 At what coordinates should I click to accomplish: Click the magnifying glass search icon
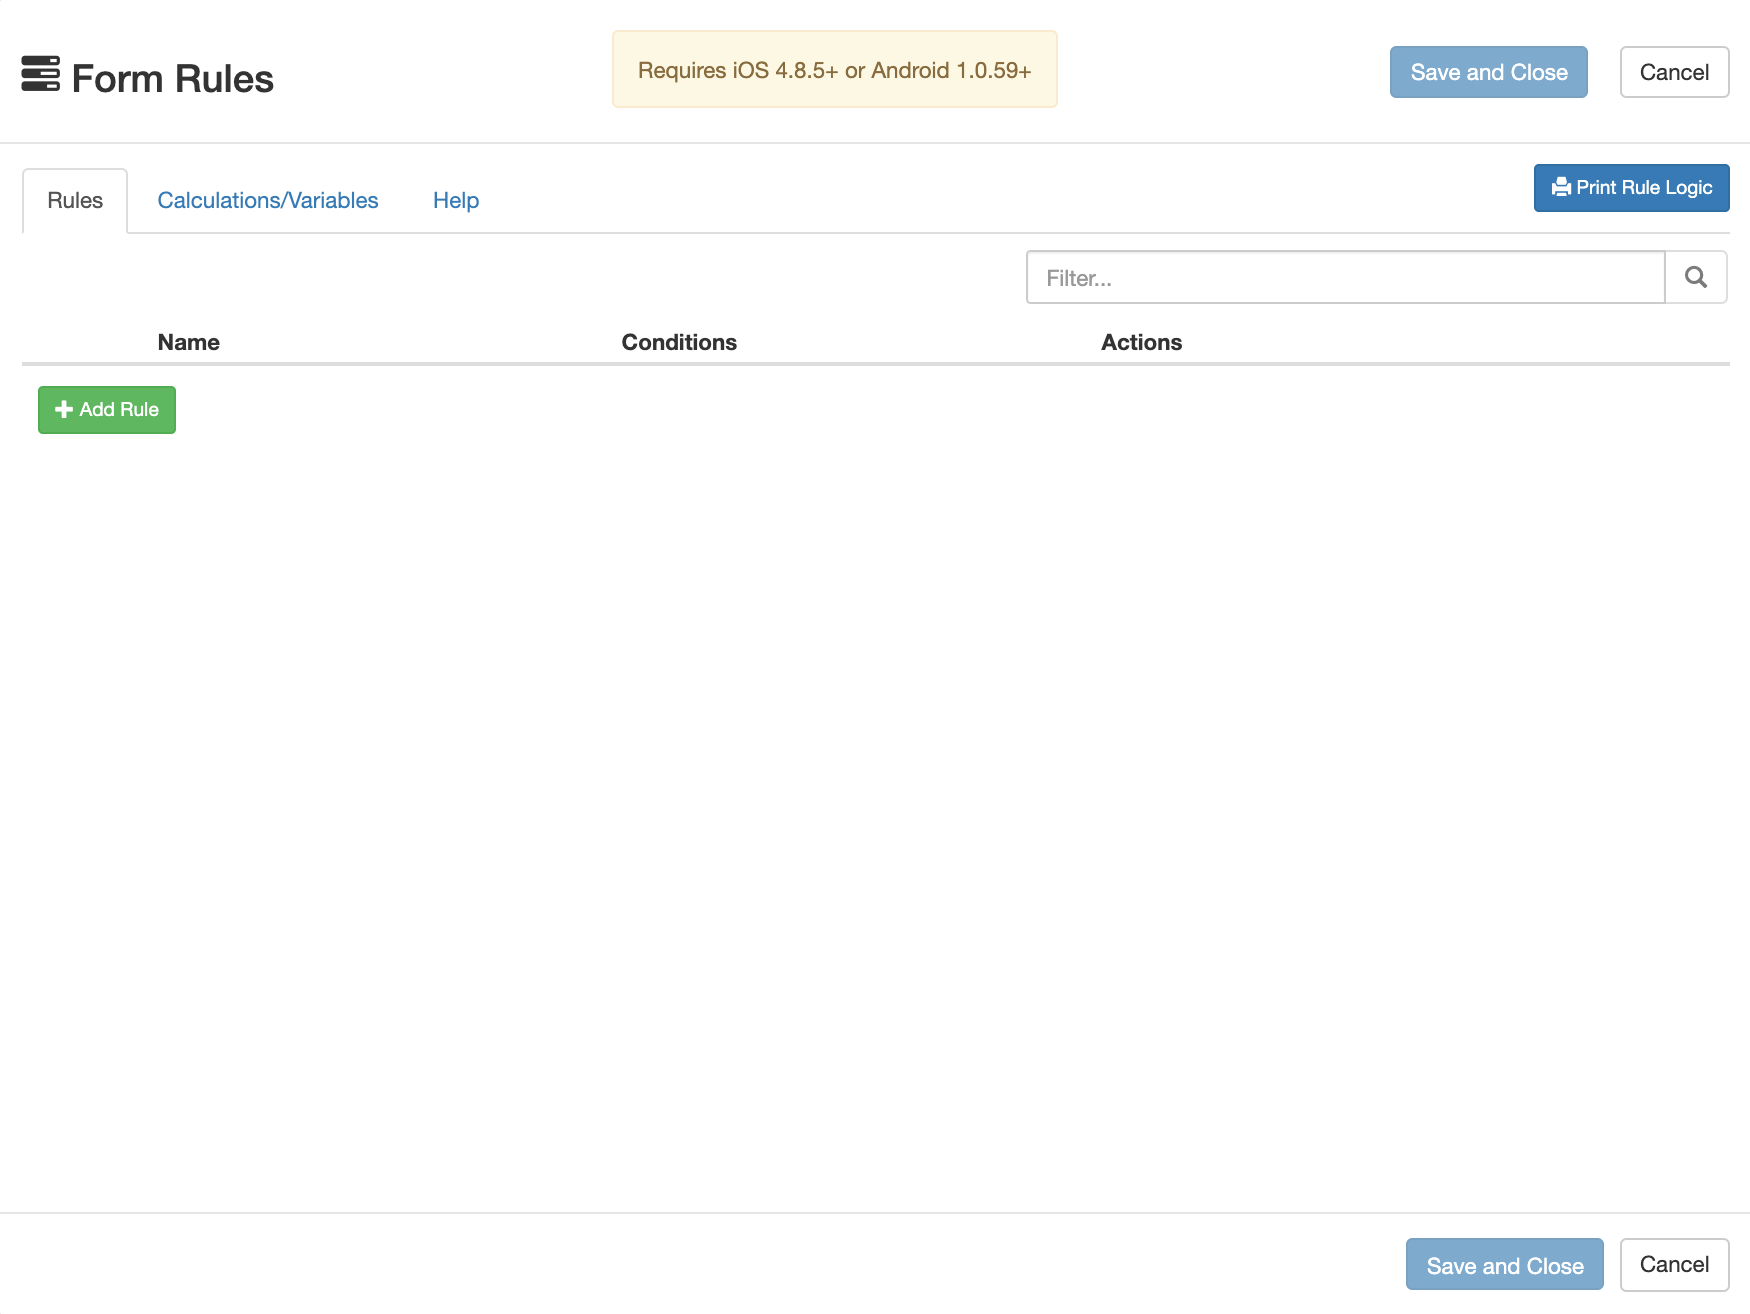coord(1696,277)
